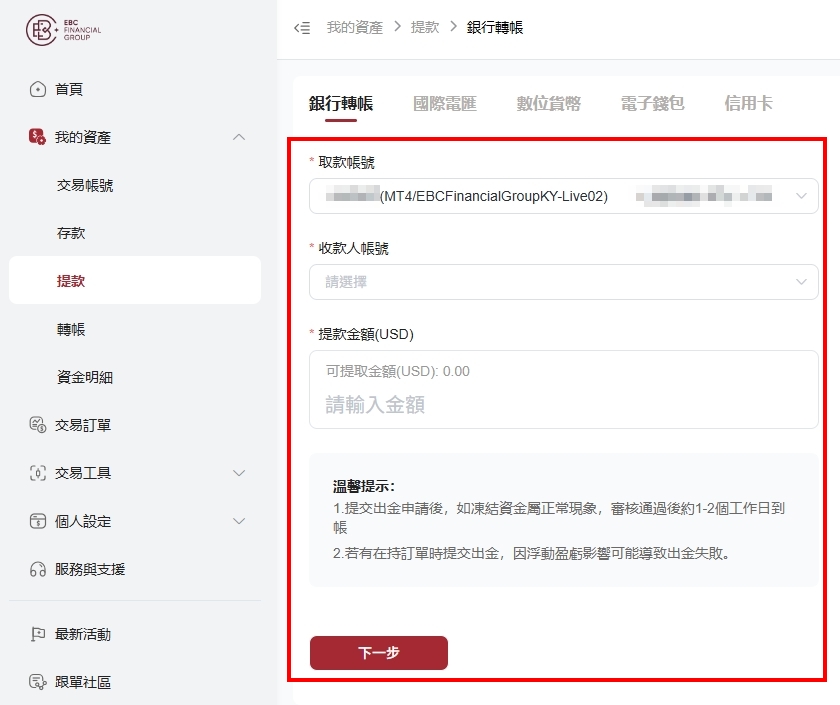Viewport: 840px width, 705px height.
Task: Click the 我的資產 wallet icon
Action: point(37,137)
